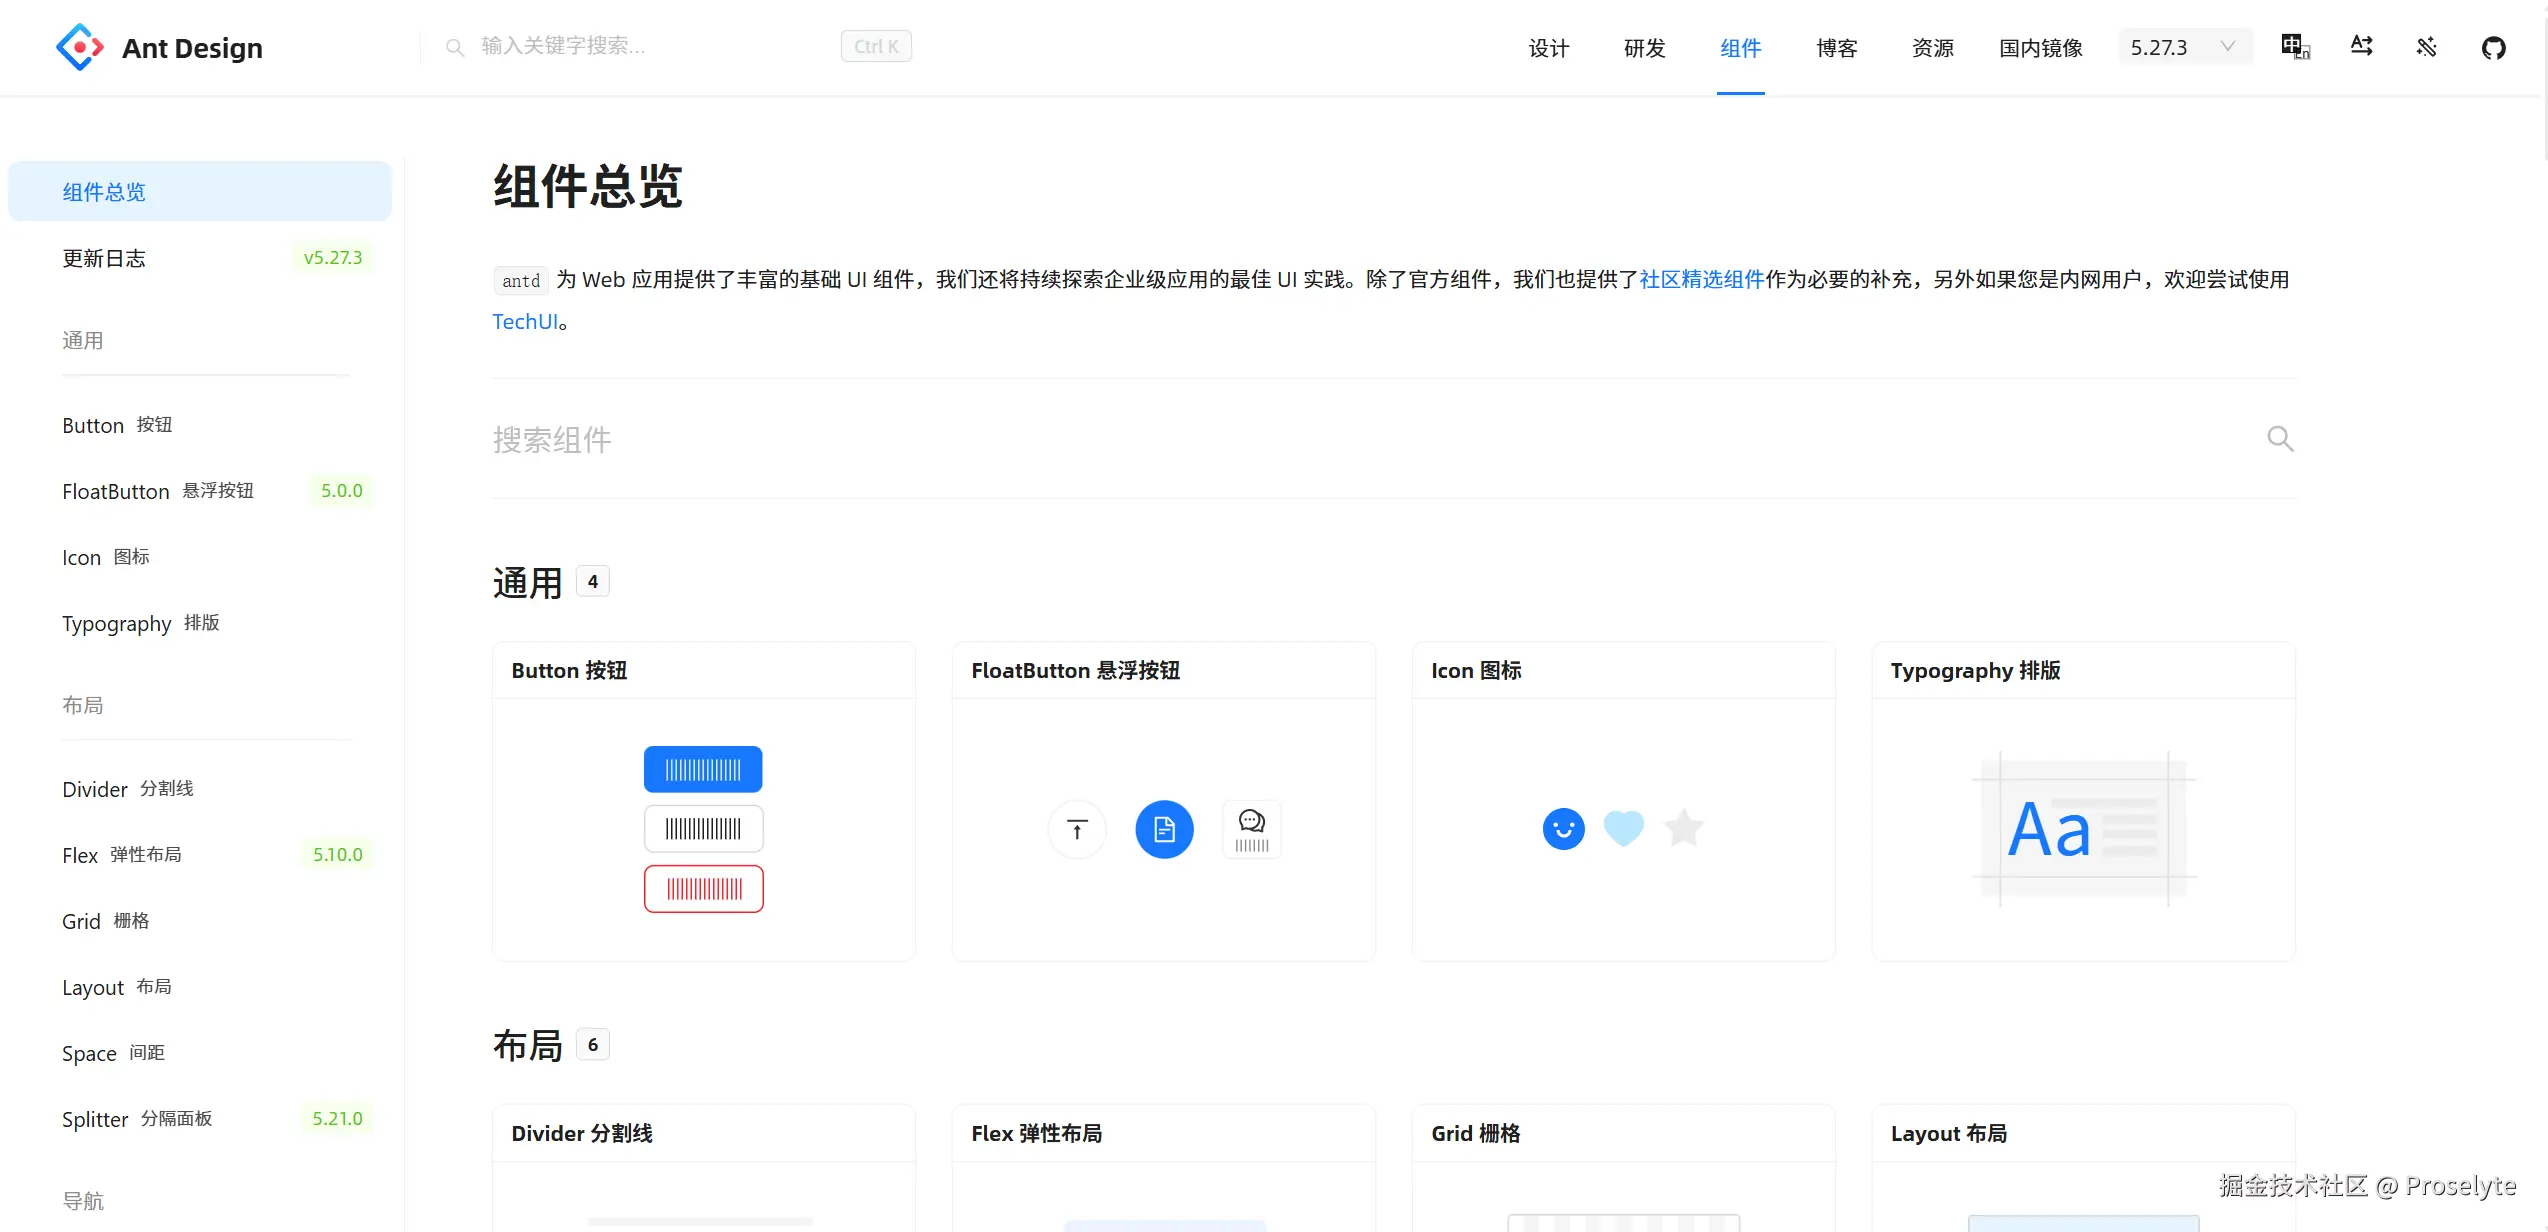Open Space 间距 in the sidebar

pyautogui.click(x=200, y=1053)
